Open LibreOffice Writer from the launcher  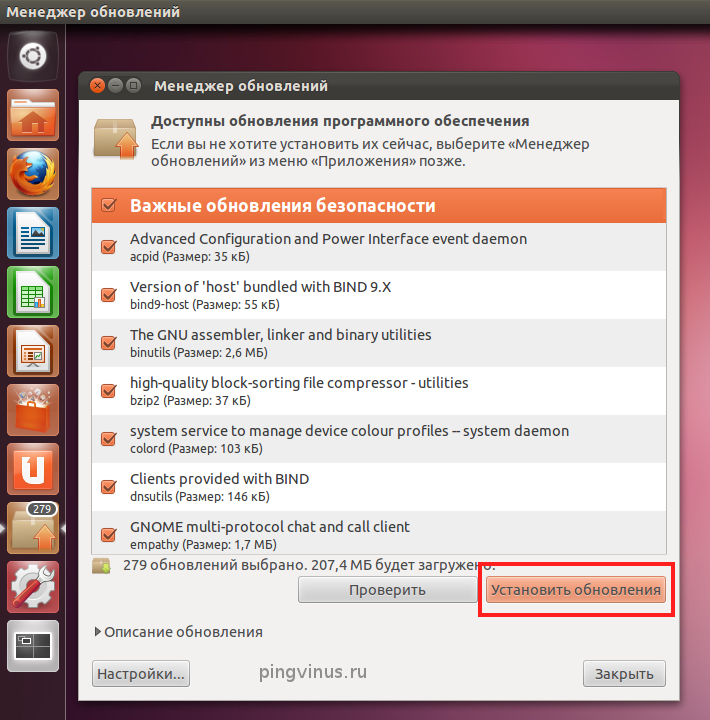pyautogui.click(x=33, y=233)
